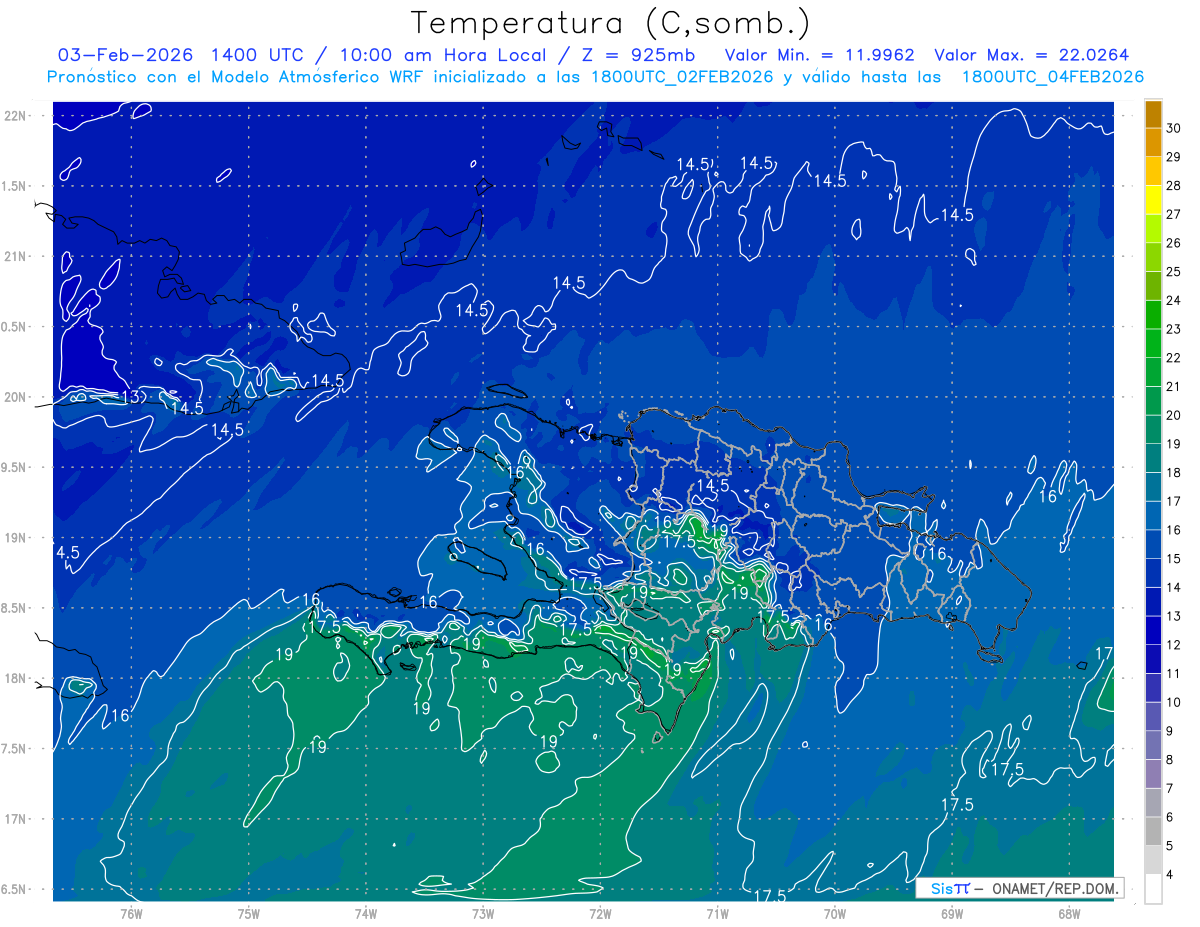Select the "Z = 925mb" level text
The image size is (1200, 927).
[637, 55]
